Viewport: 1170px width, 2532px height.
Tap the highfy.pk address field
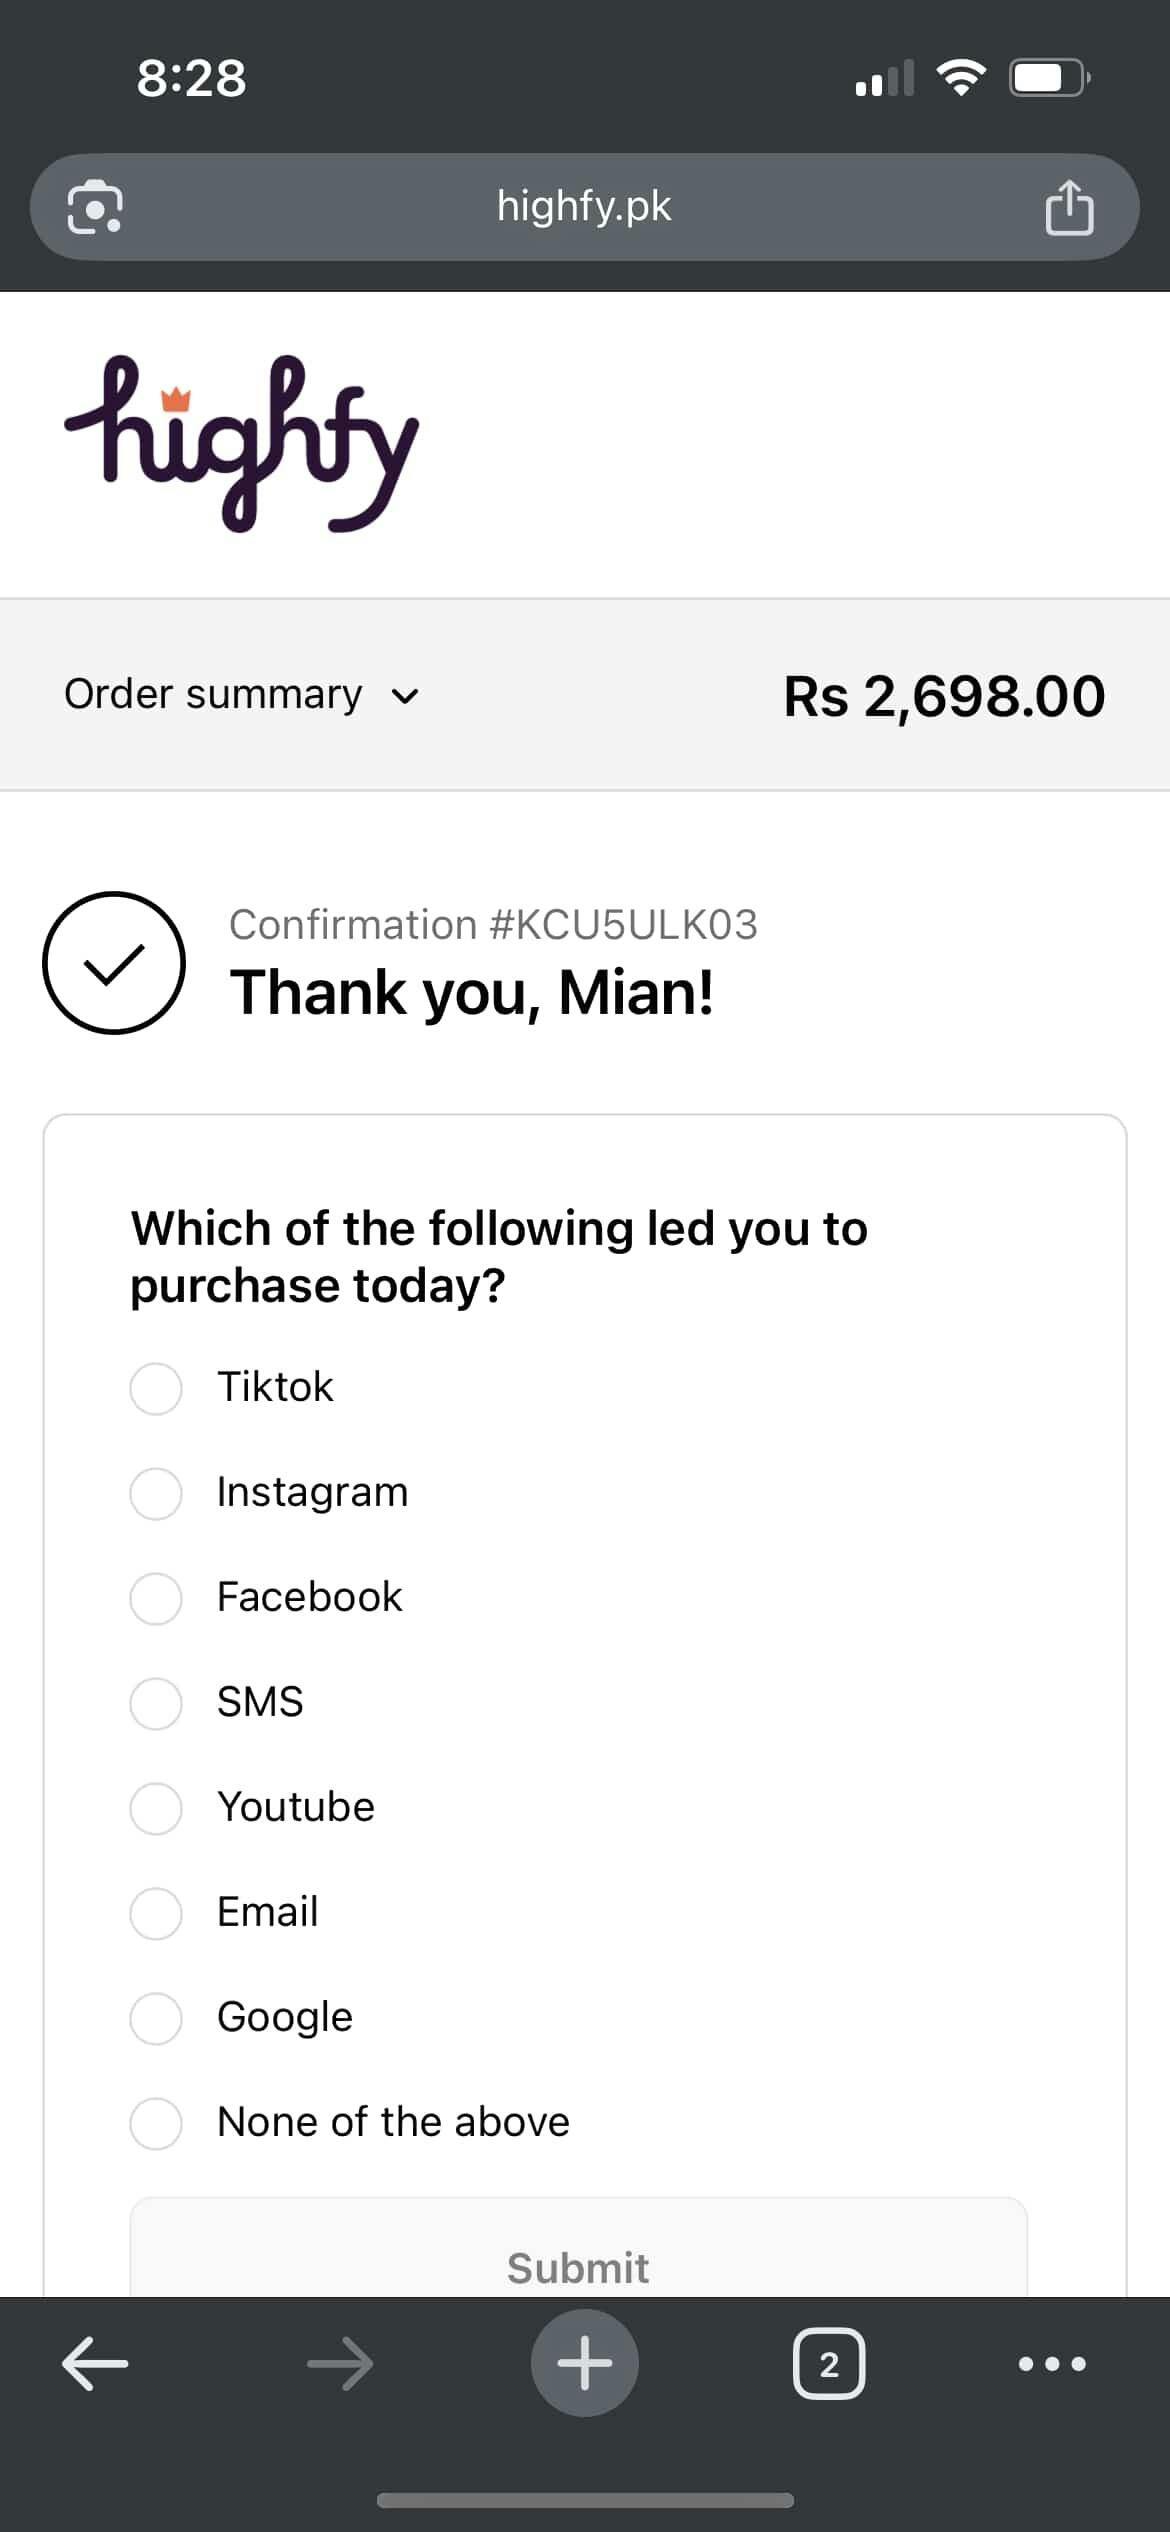584,207
